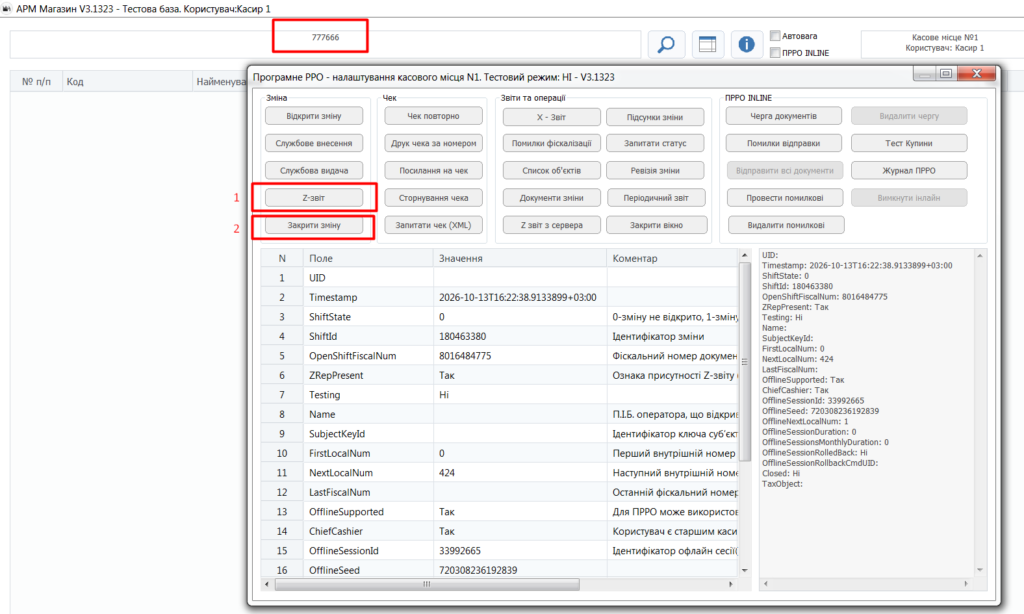1024x614 pixels.
Task: Run the X - Звіт report
Action: coord(552,118)
